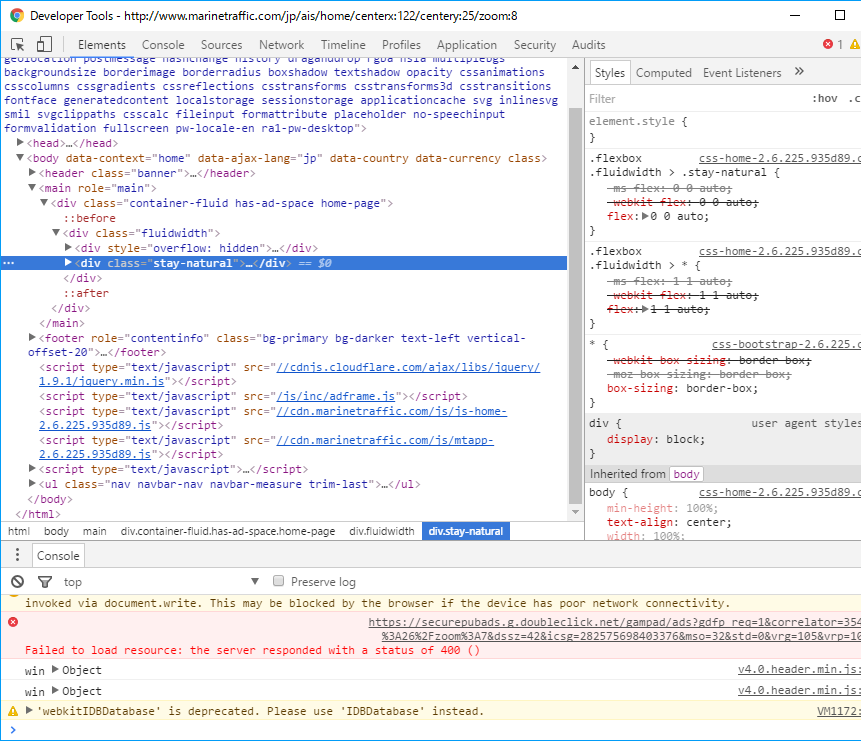
Task: Expand the ul navbar-nav node
Action: click(x=32, y=483)
